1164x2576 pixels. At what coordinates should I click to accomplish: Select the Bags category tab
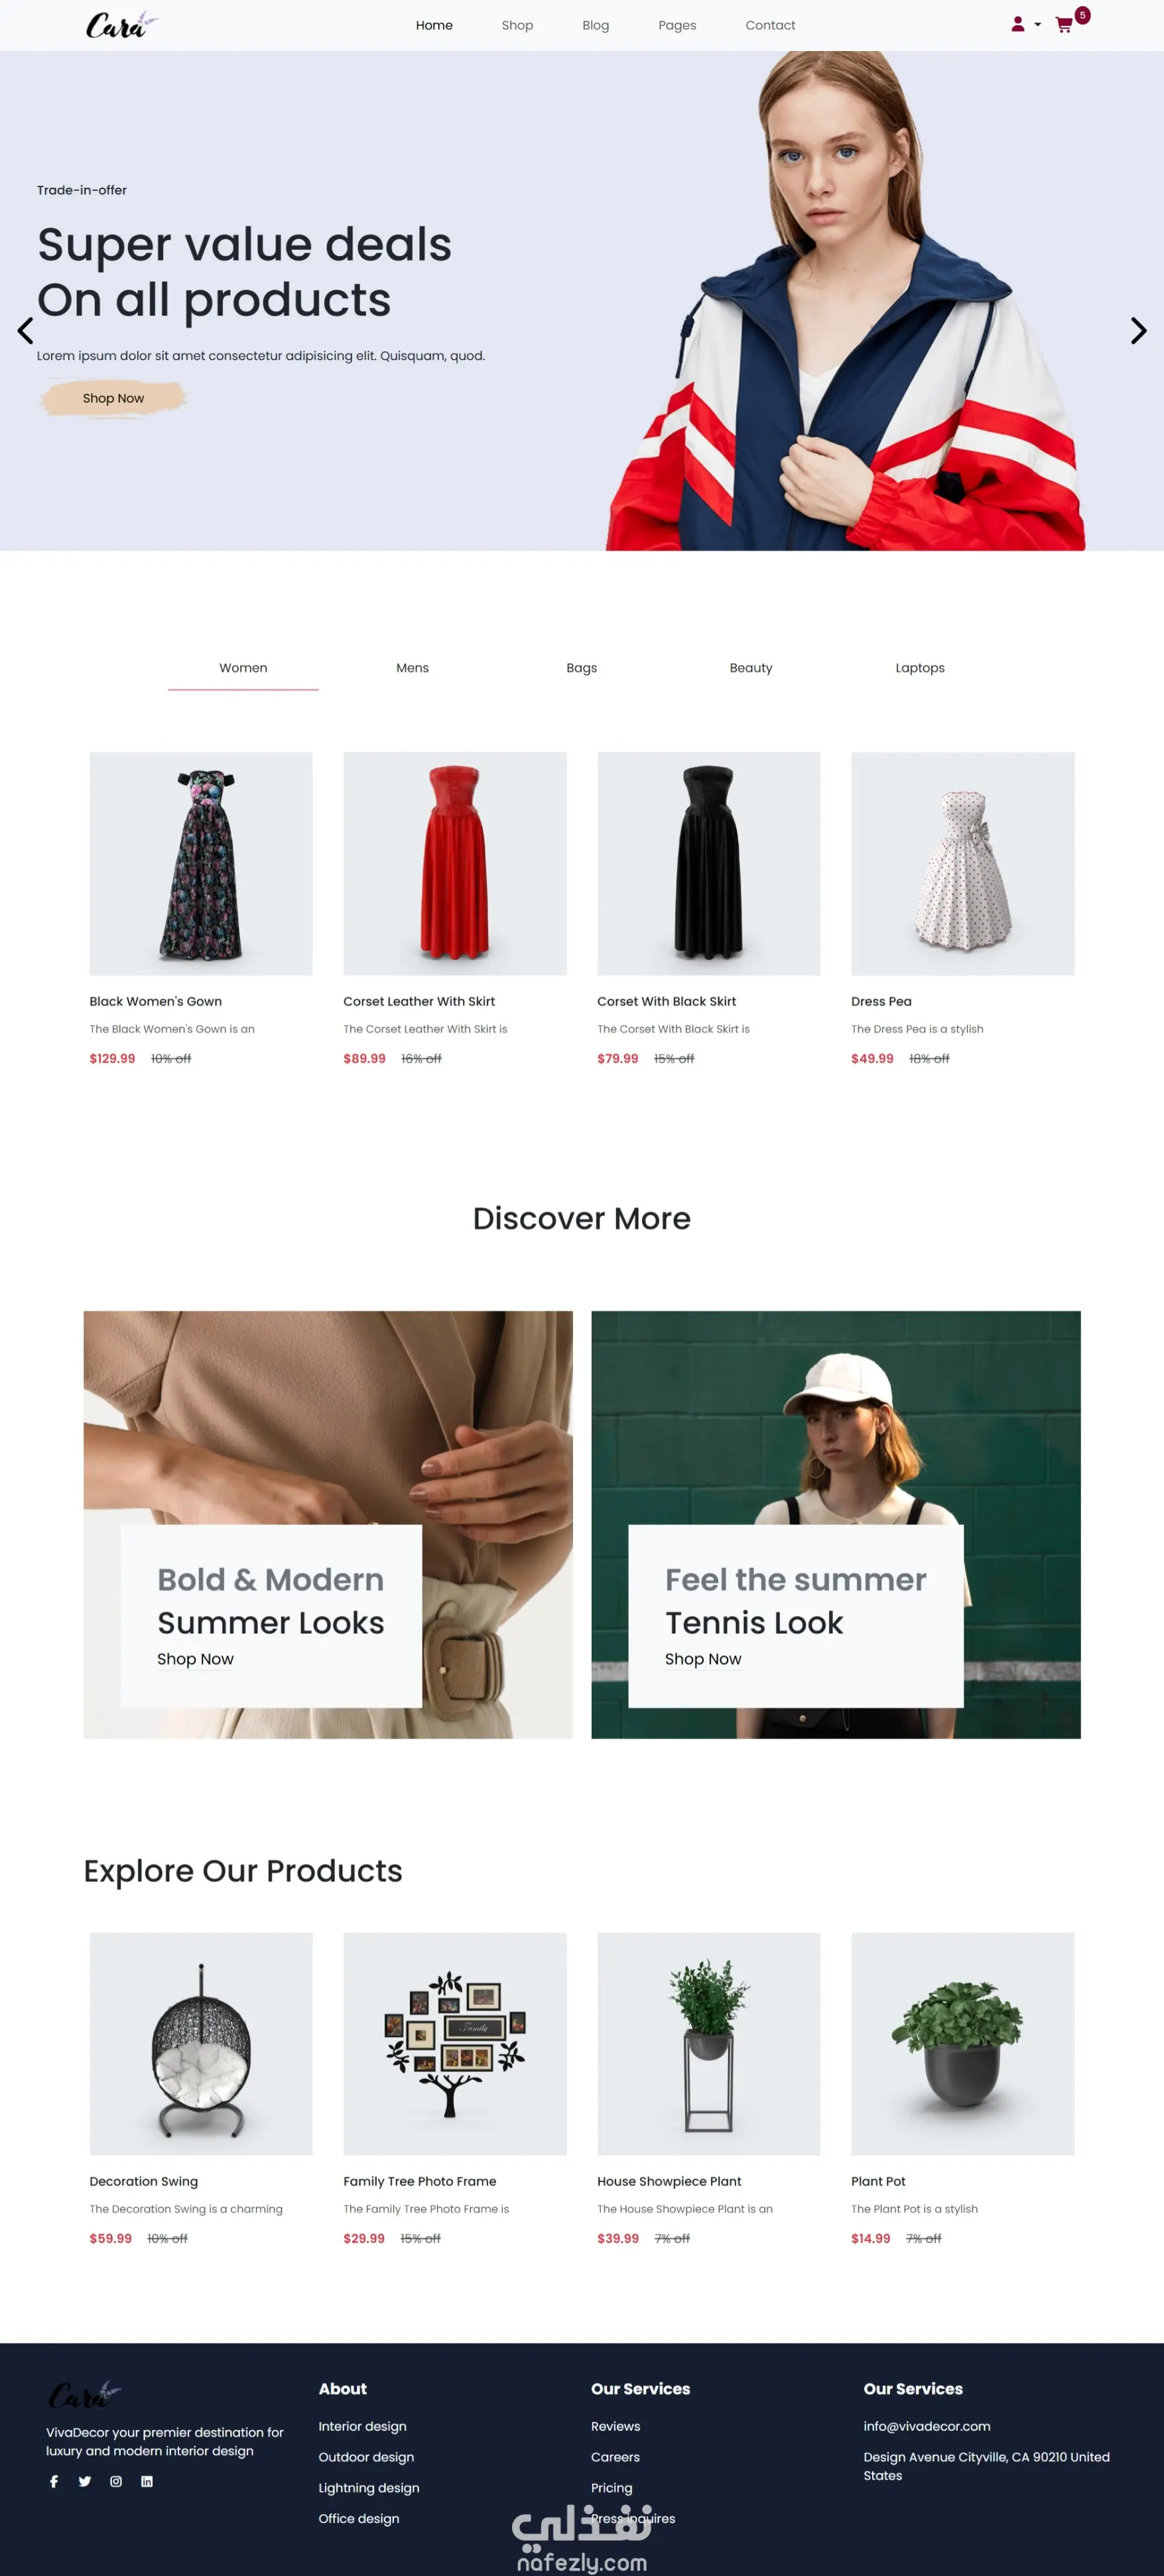pyautogui.click(x=581, y=668)
